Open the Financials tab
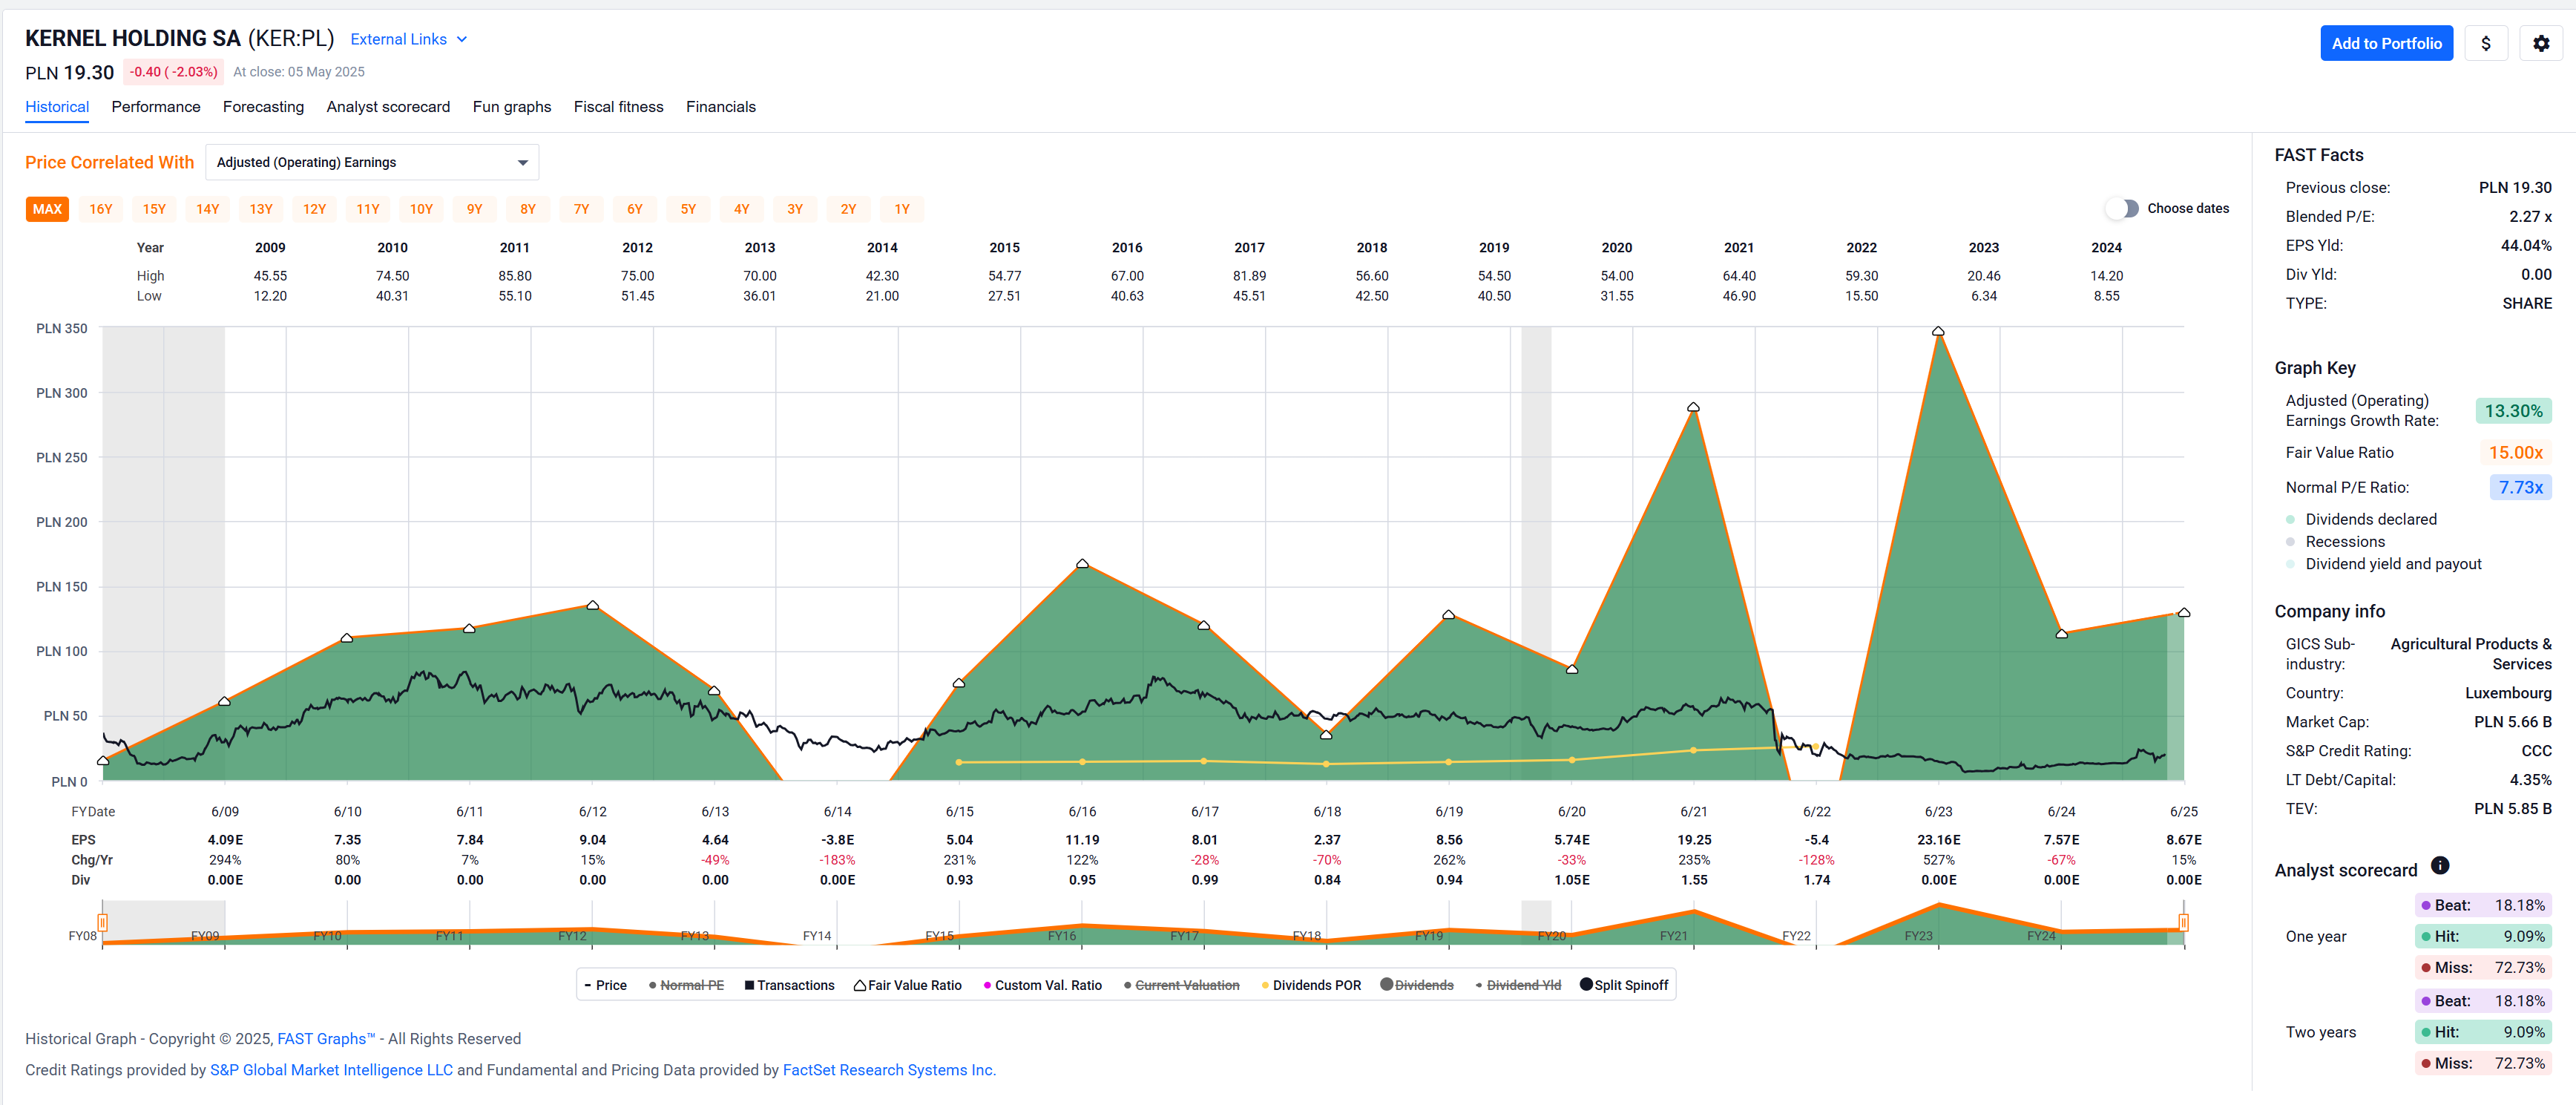The height and width of the screenshot is (1105, 2576). 720,107
